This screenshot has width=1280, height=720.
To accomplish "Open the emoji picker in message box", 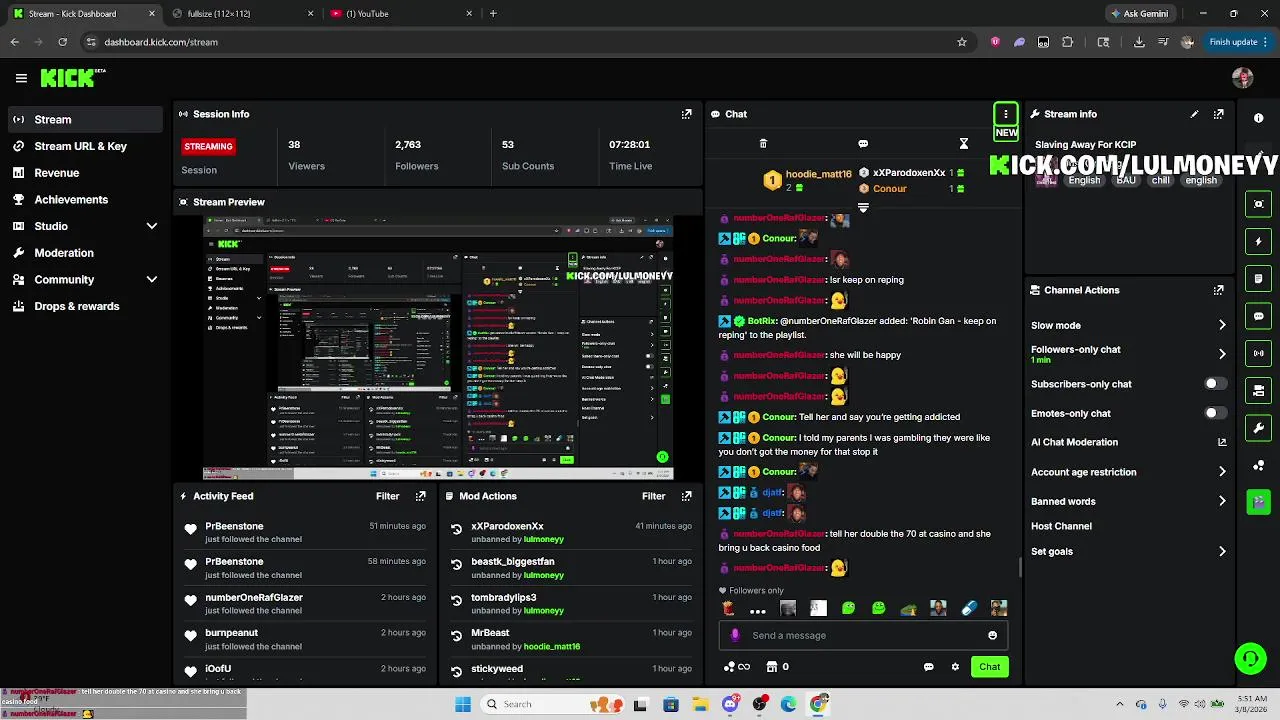I will pos(992,635).
